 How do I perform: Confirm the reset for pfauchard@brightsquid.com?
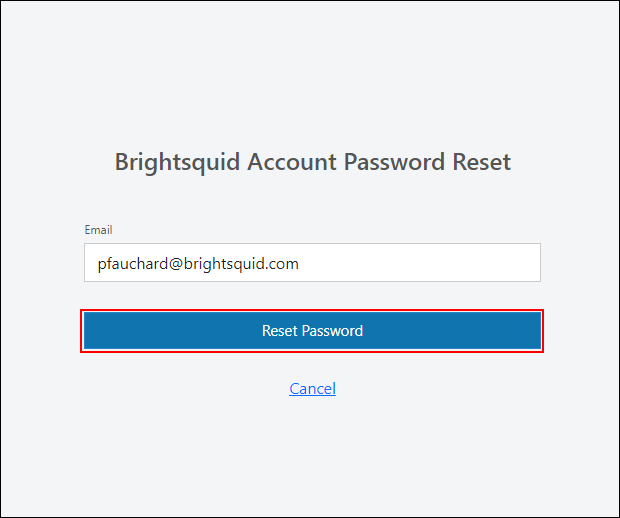tap(312, 331)
